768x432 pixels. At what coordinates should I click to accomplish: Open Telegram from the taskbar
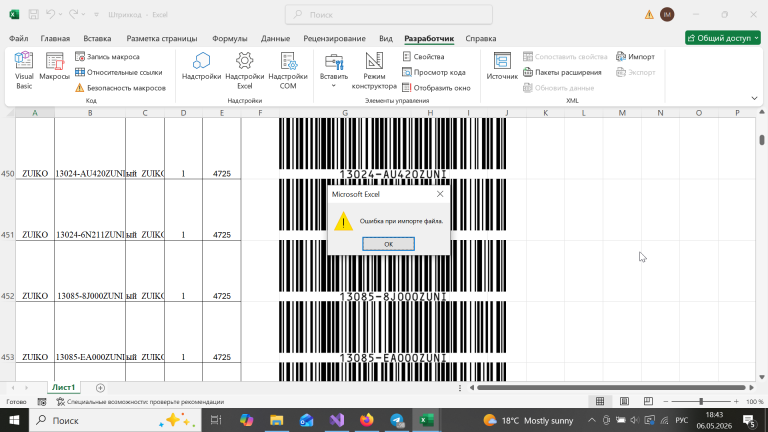397,420
